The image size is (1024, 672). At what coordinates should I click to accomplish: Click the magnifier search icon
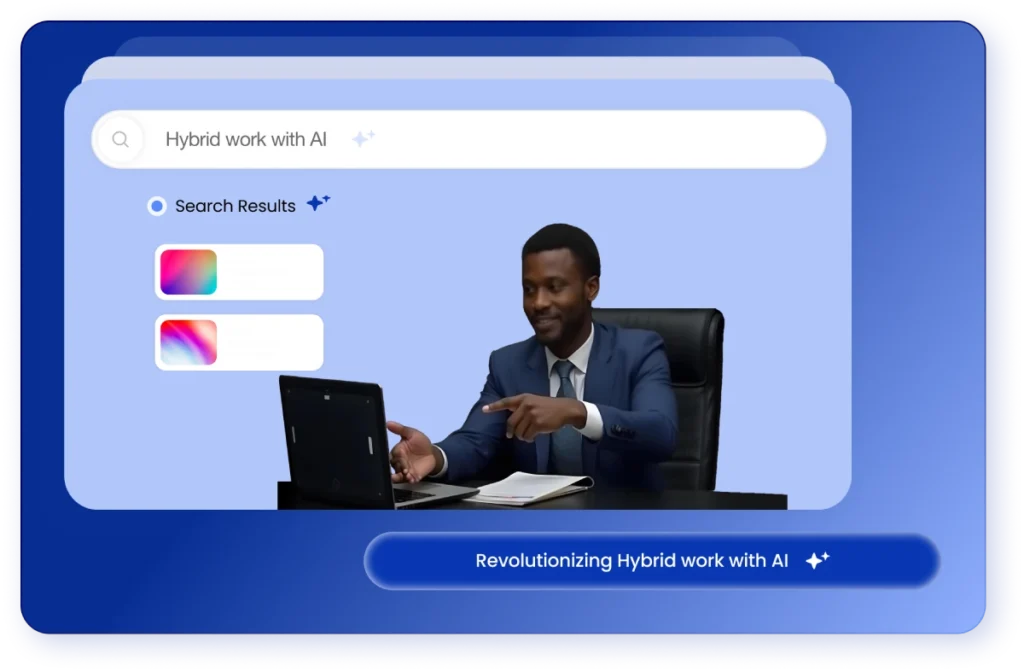[120, 139]
